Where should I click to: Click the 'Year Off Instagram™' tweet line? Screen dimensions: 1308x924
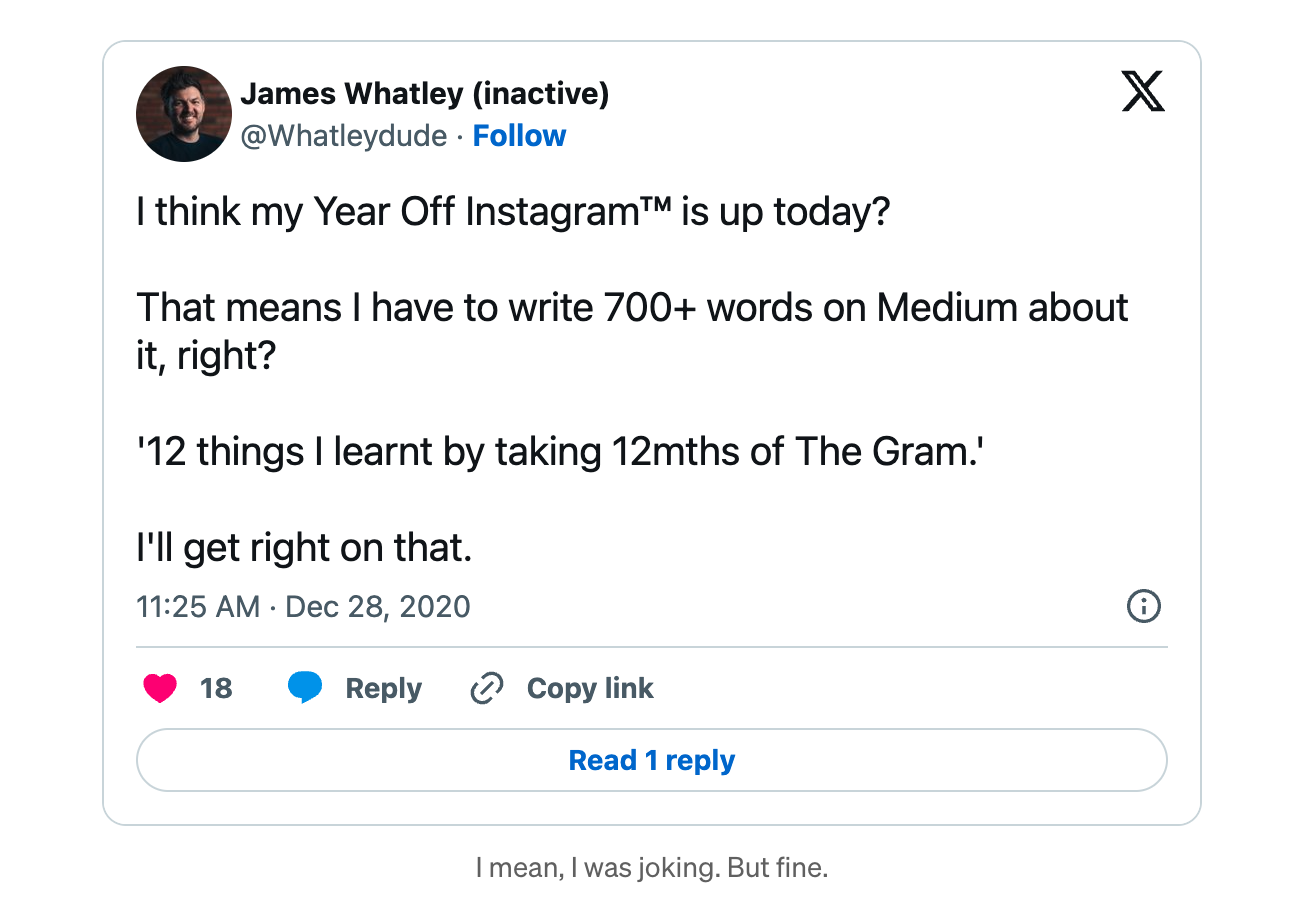(x=512, y=213)
